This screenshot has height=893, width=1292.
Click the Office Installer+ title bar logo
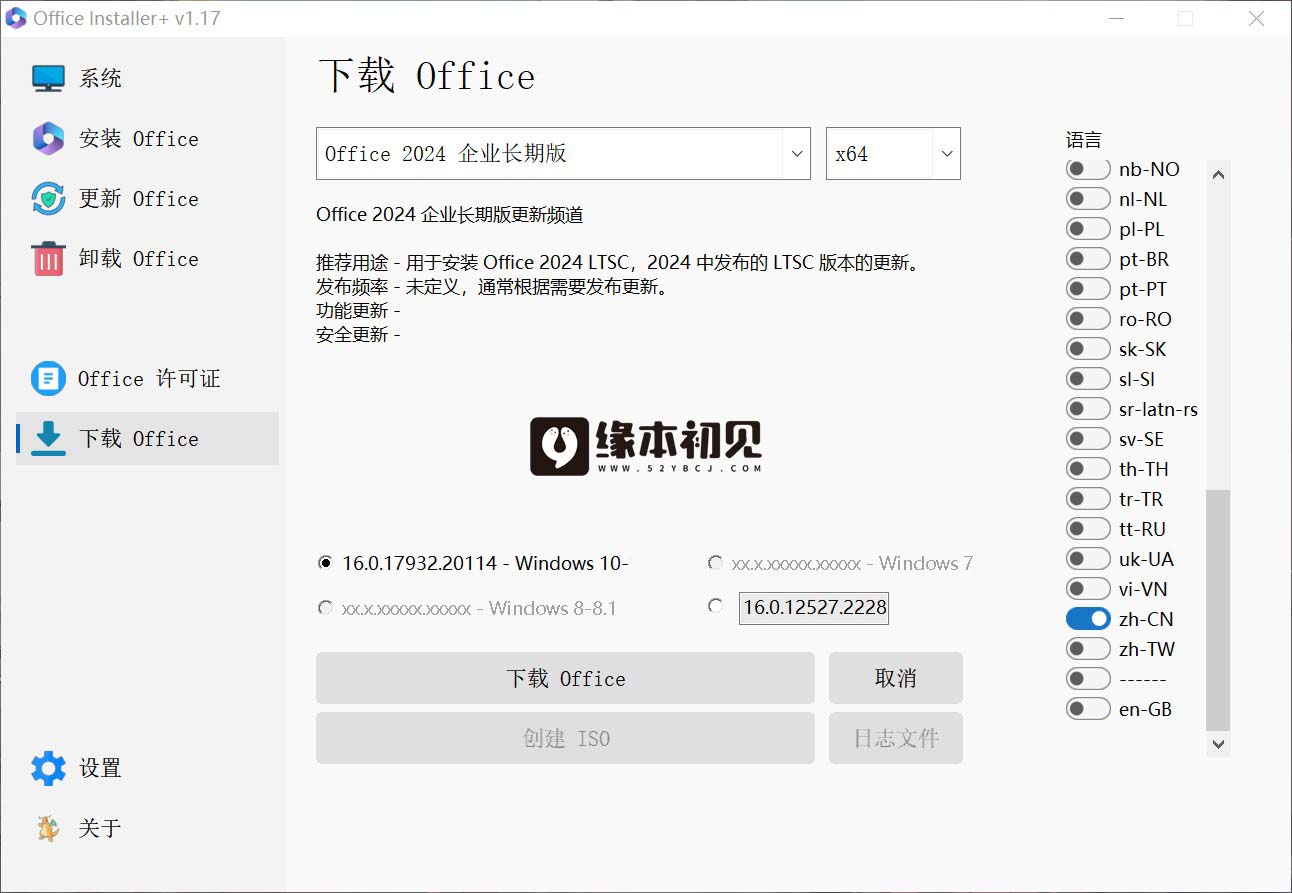(x=16, y=18)
